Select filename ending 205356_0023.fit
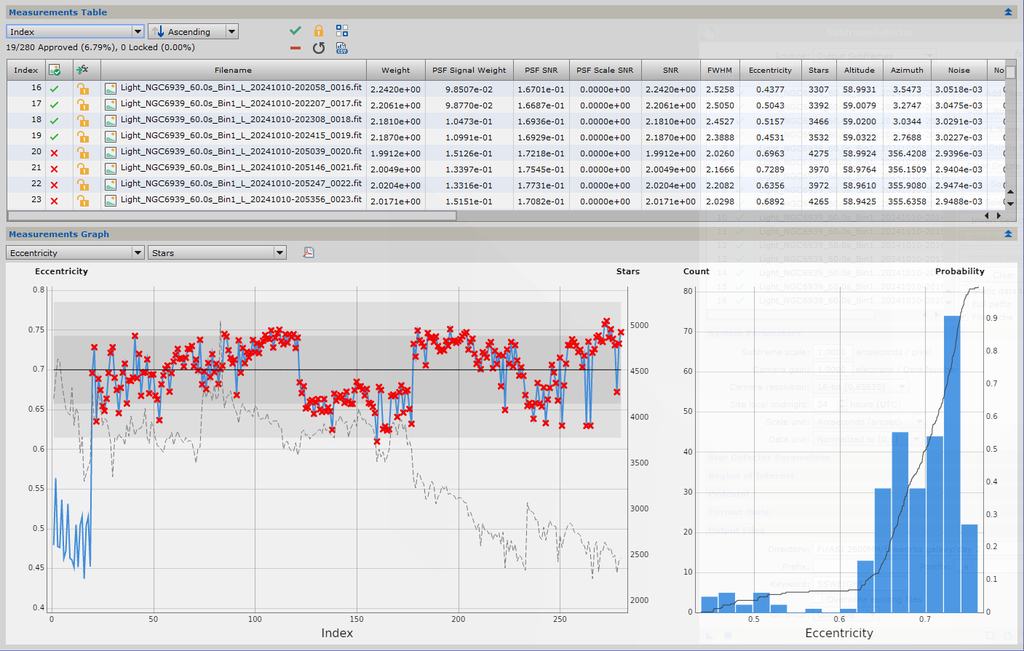This screenshot has width=1024, height=651. point(241,200)
